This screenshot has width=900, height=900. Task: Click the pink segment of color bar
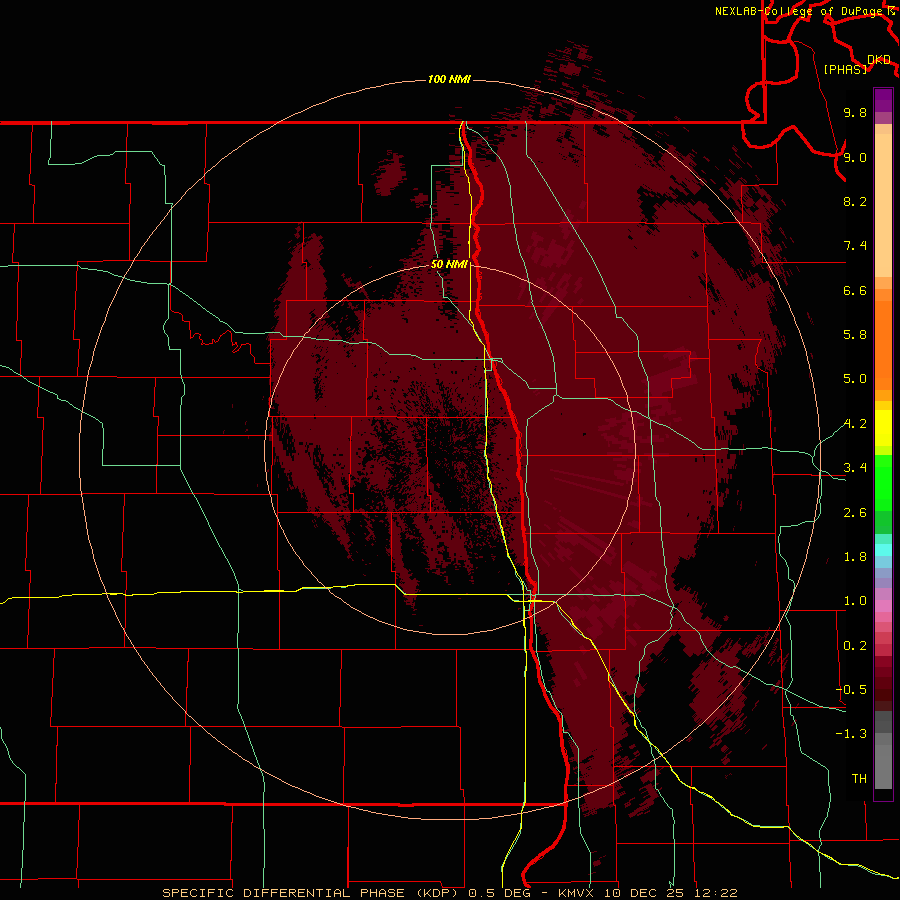click(883, 606)
